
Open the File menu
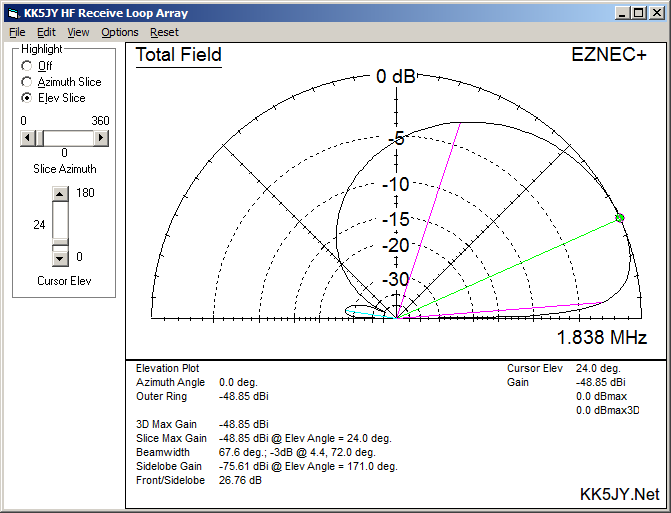[17, 32]
